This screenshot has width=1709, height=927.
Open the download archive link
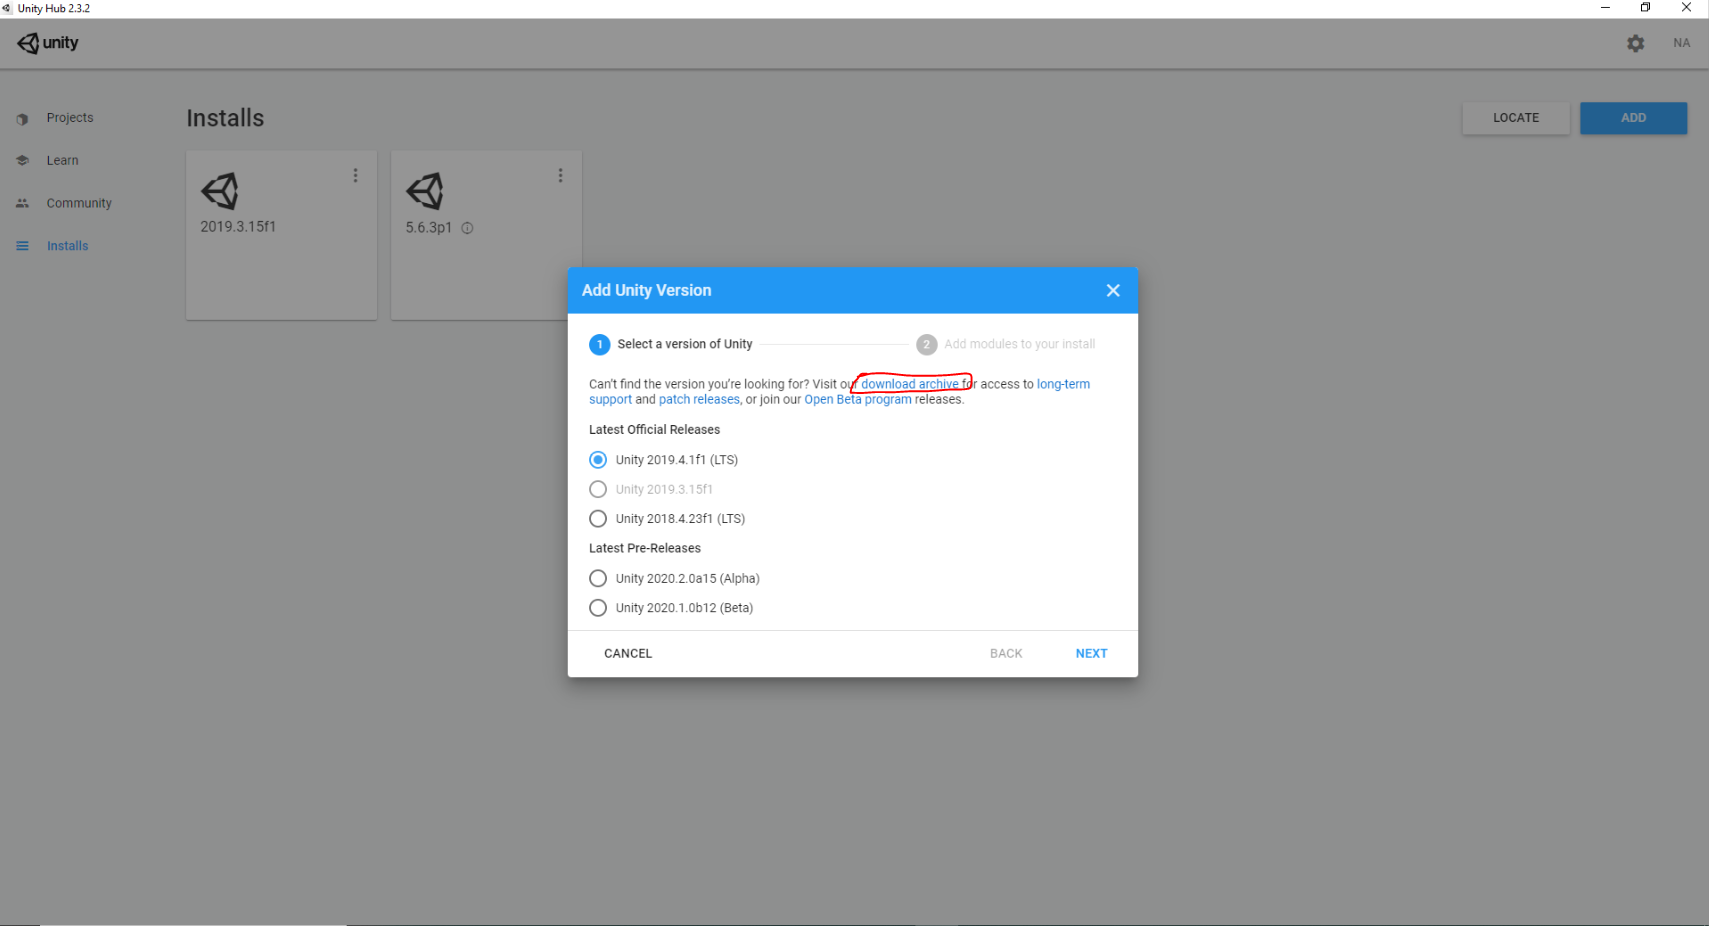click(910, 384)
